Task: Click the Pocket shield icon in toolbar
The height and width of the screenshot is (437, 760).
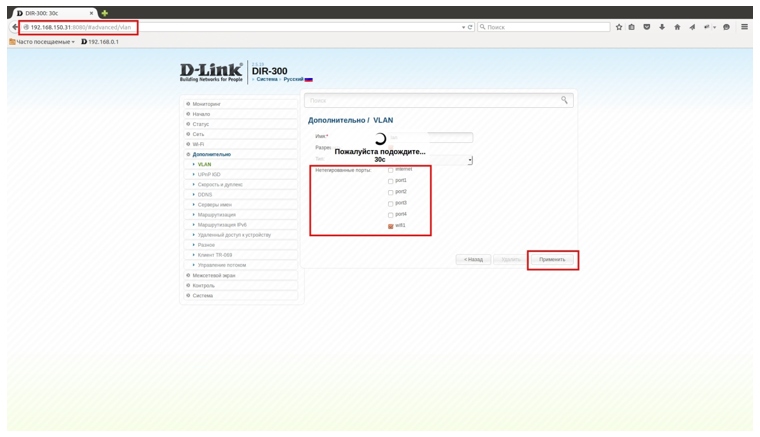Action: [x=647, y=27]
